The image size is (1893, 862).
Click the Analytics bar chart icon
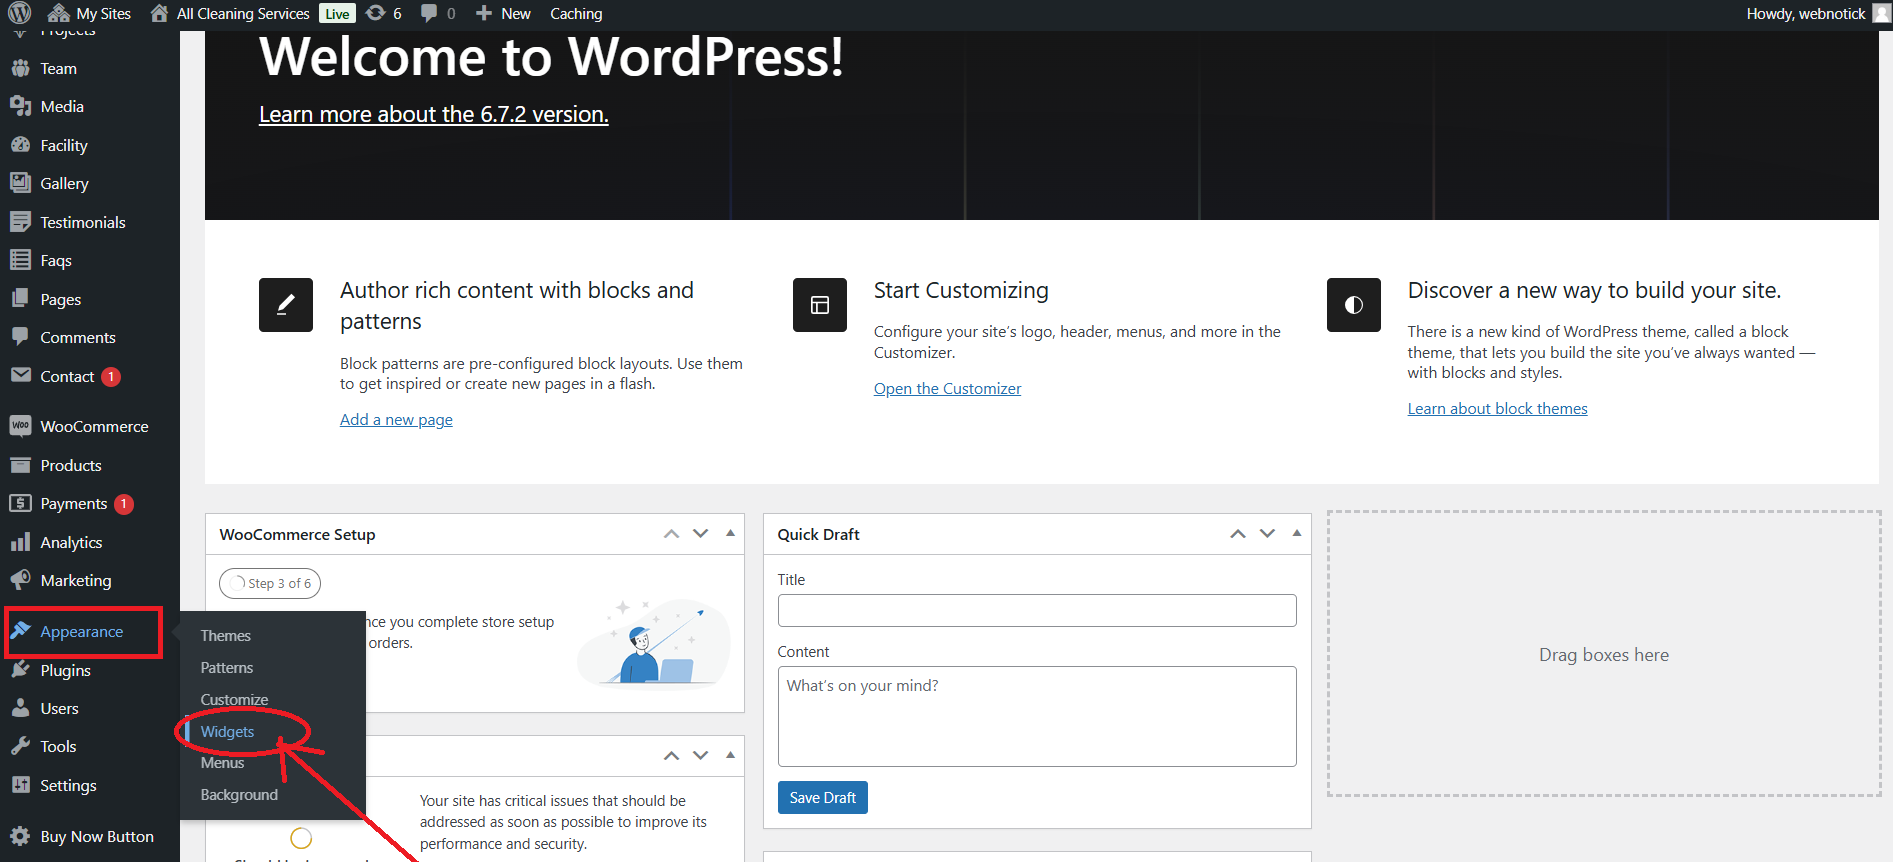(20, 542)
